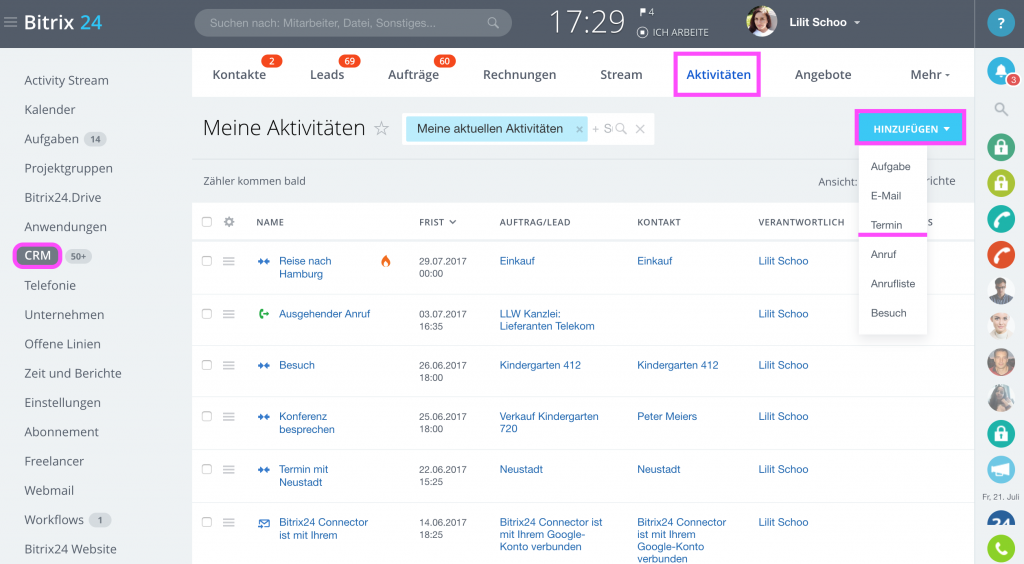Open first green lock chat in right sidebar
Screen dimensions: 1024x564
click(1000, 147)
